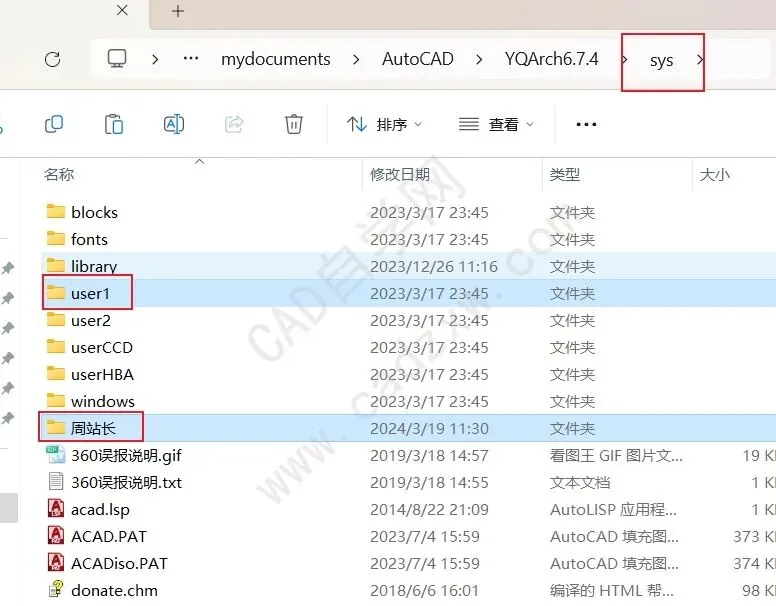Expand chevron after the monitor icon
This screenshot has height=606, width=776.
pos(155,60)
